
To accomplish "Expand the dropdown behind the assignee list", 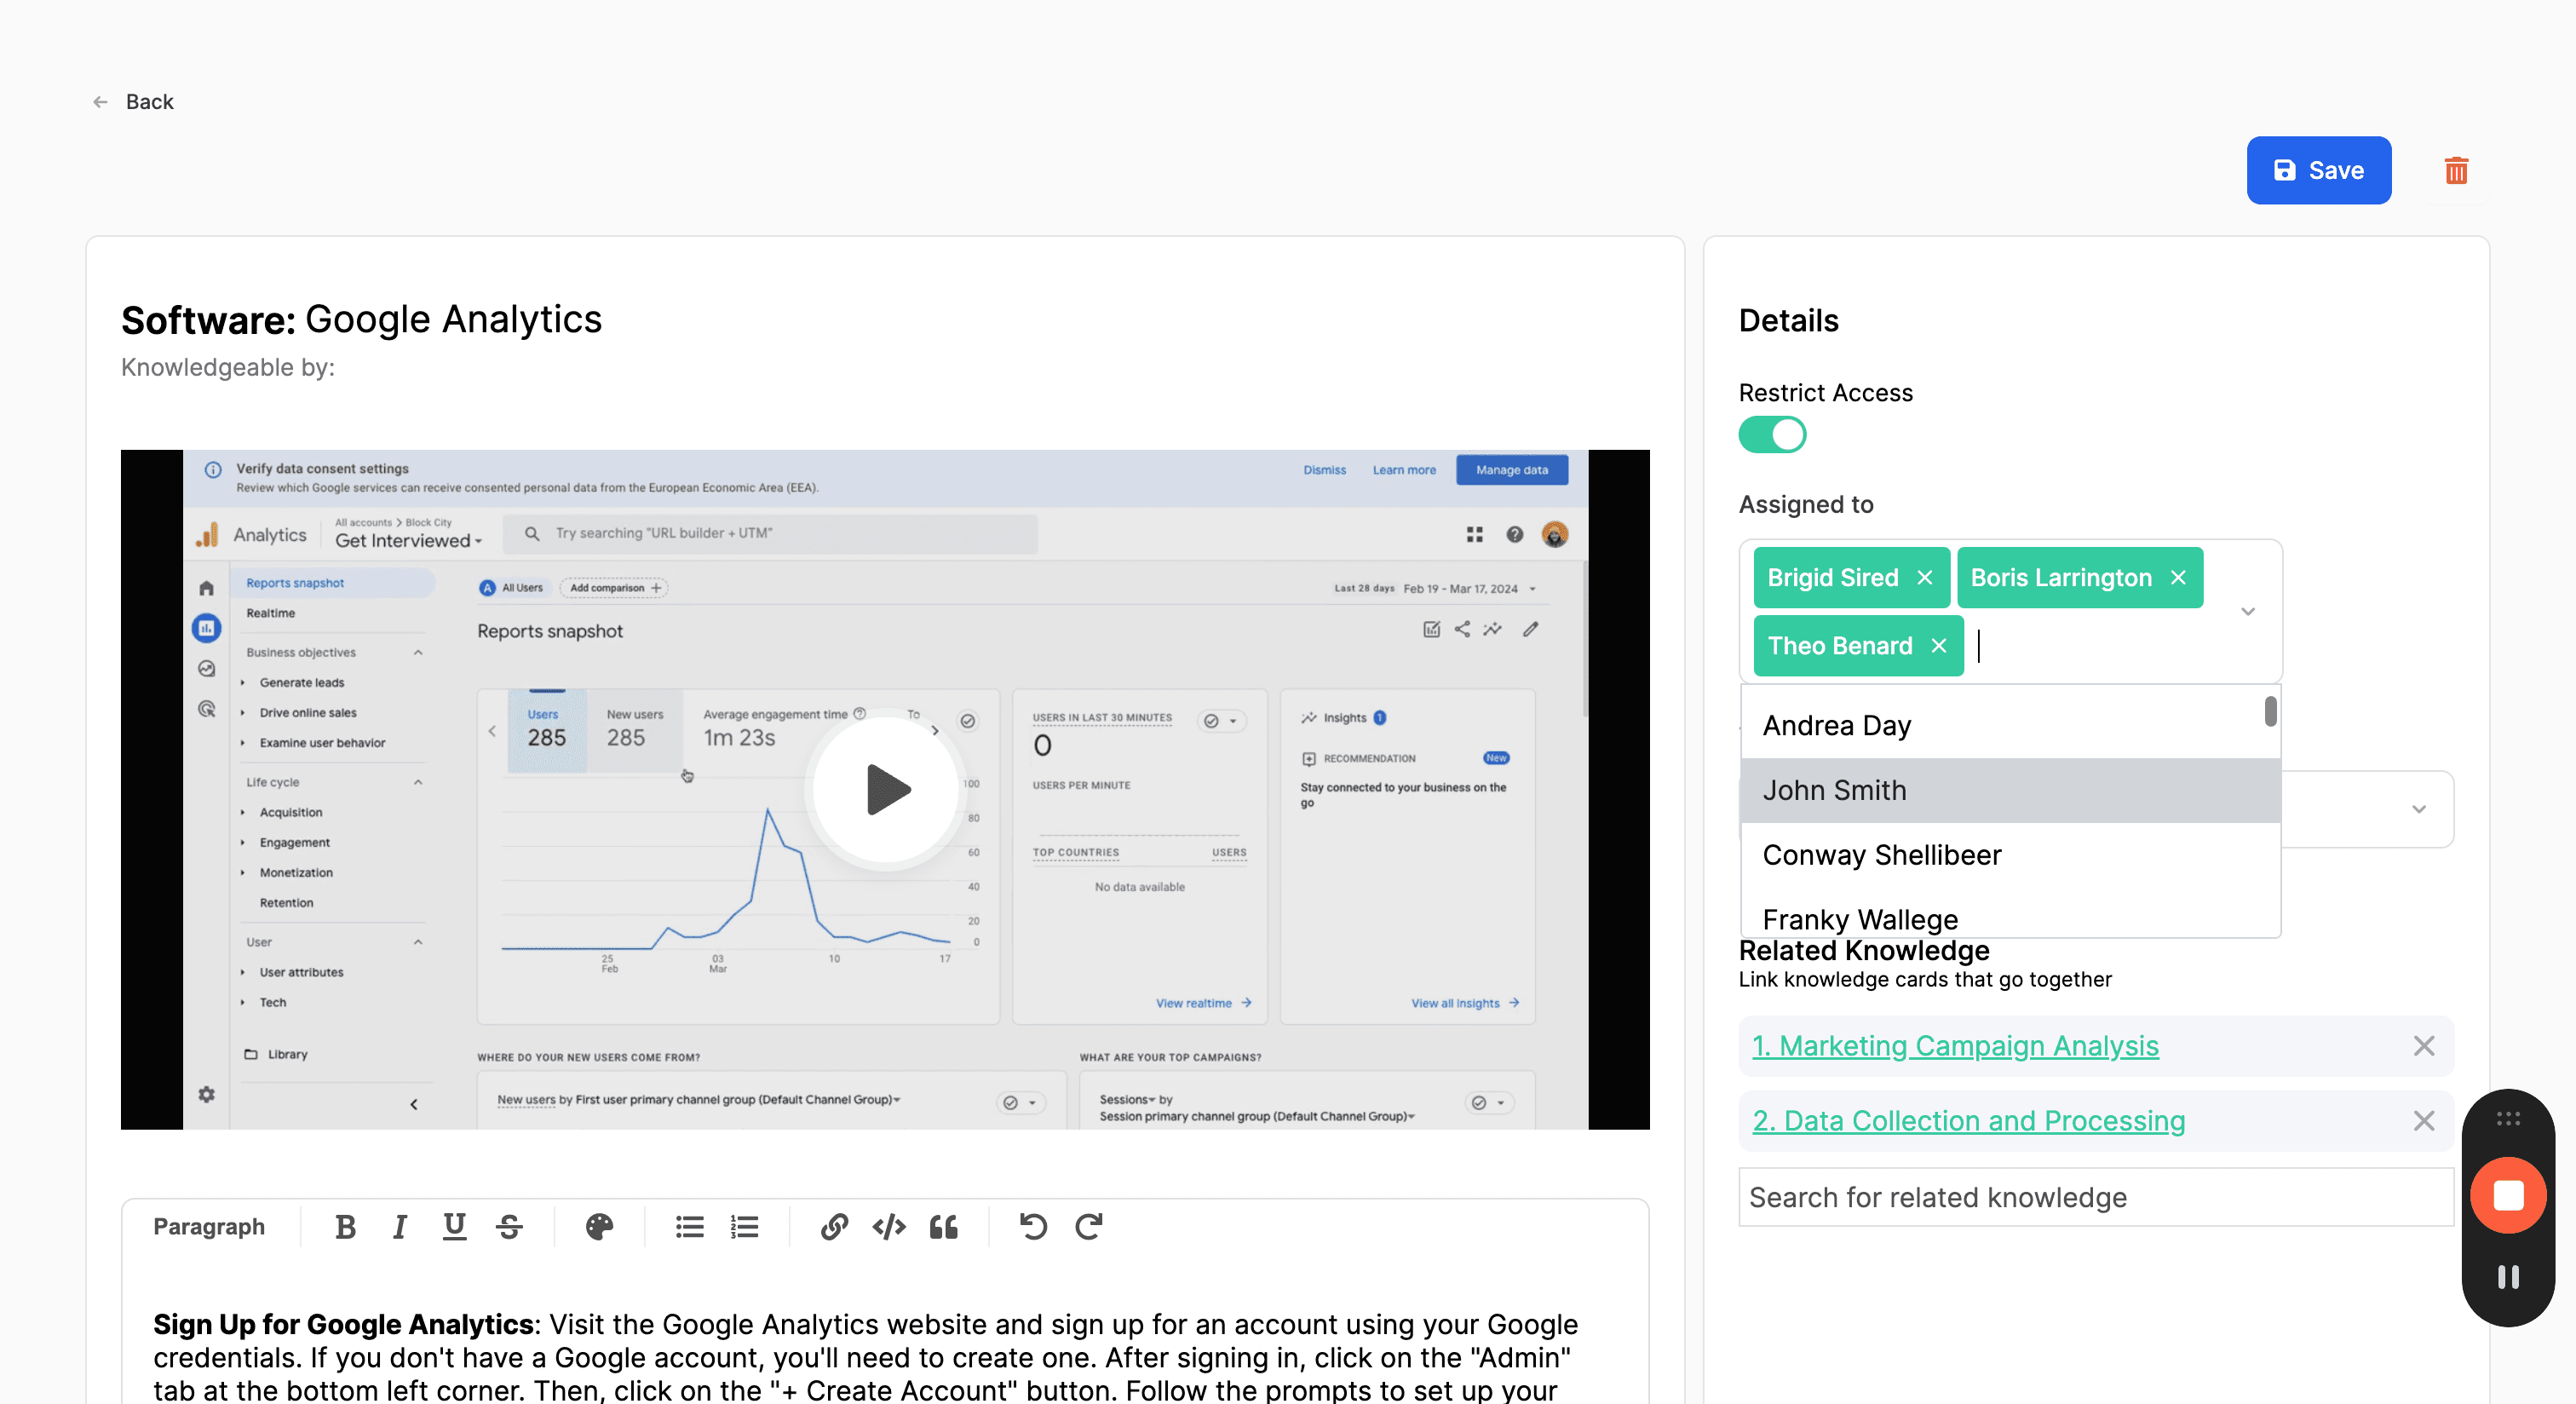I will coord(2419,809).
